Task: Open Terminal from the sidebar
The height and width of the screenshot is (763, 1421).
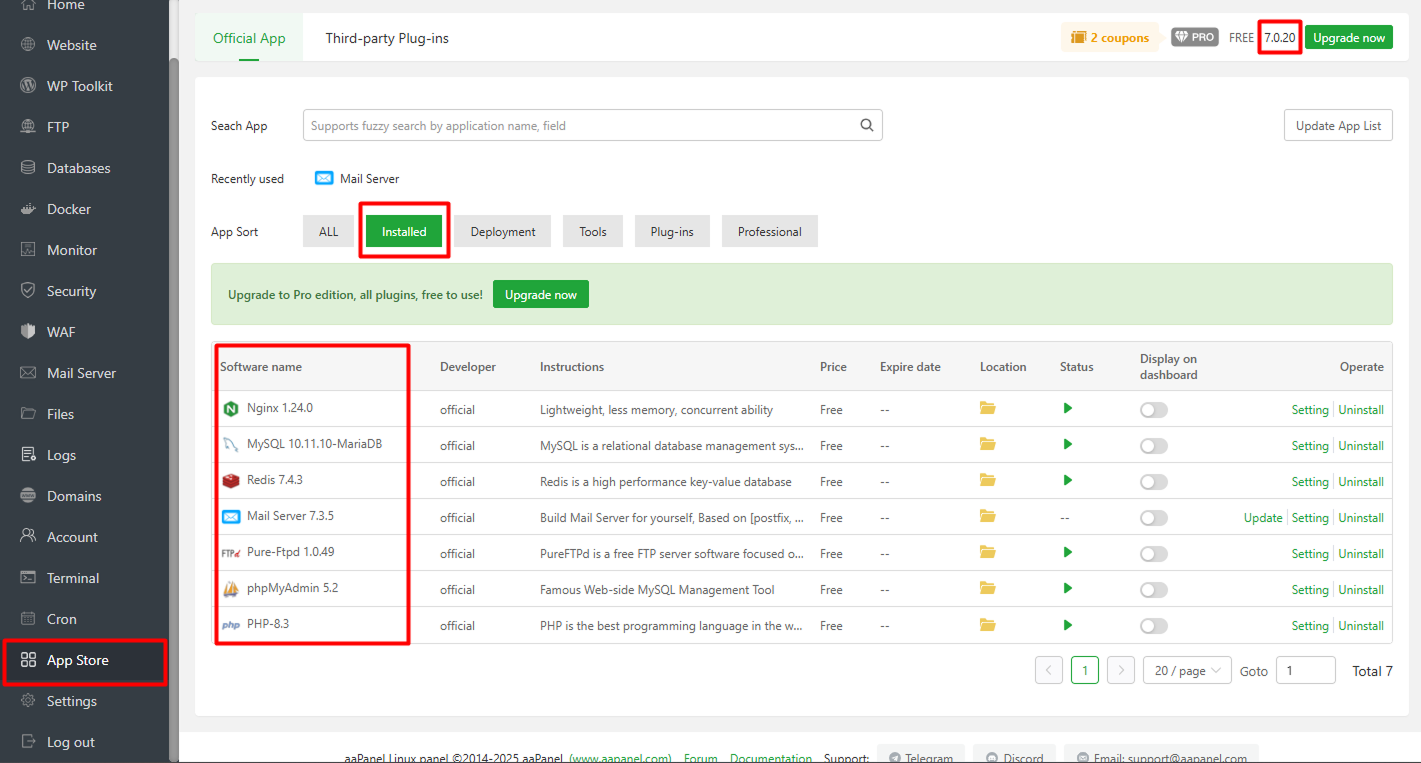Action: (72, 577)
